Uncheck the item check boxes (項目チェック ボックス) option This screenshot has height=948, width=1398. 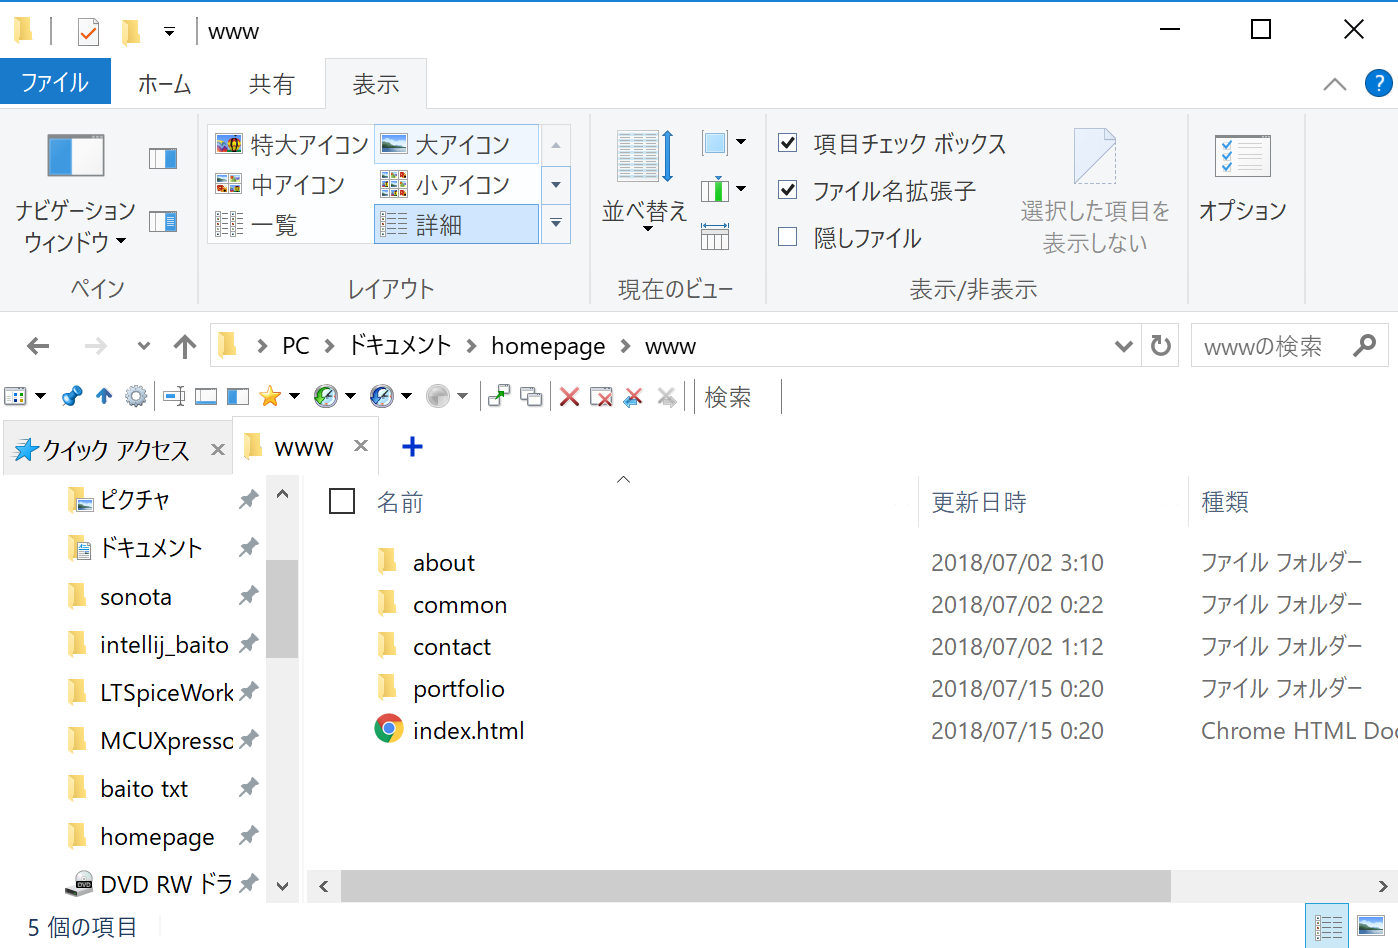[x=788, y=143]
